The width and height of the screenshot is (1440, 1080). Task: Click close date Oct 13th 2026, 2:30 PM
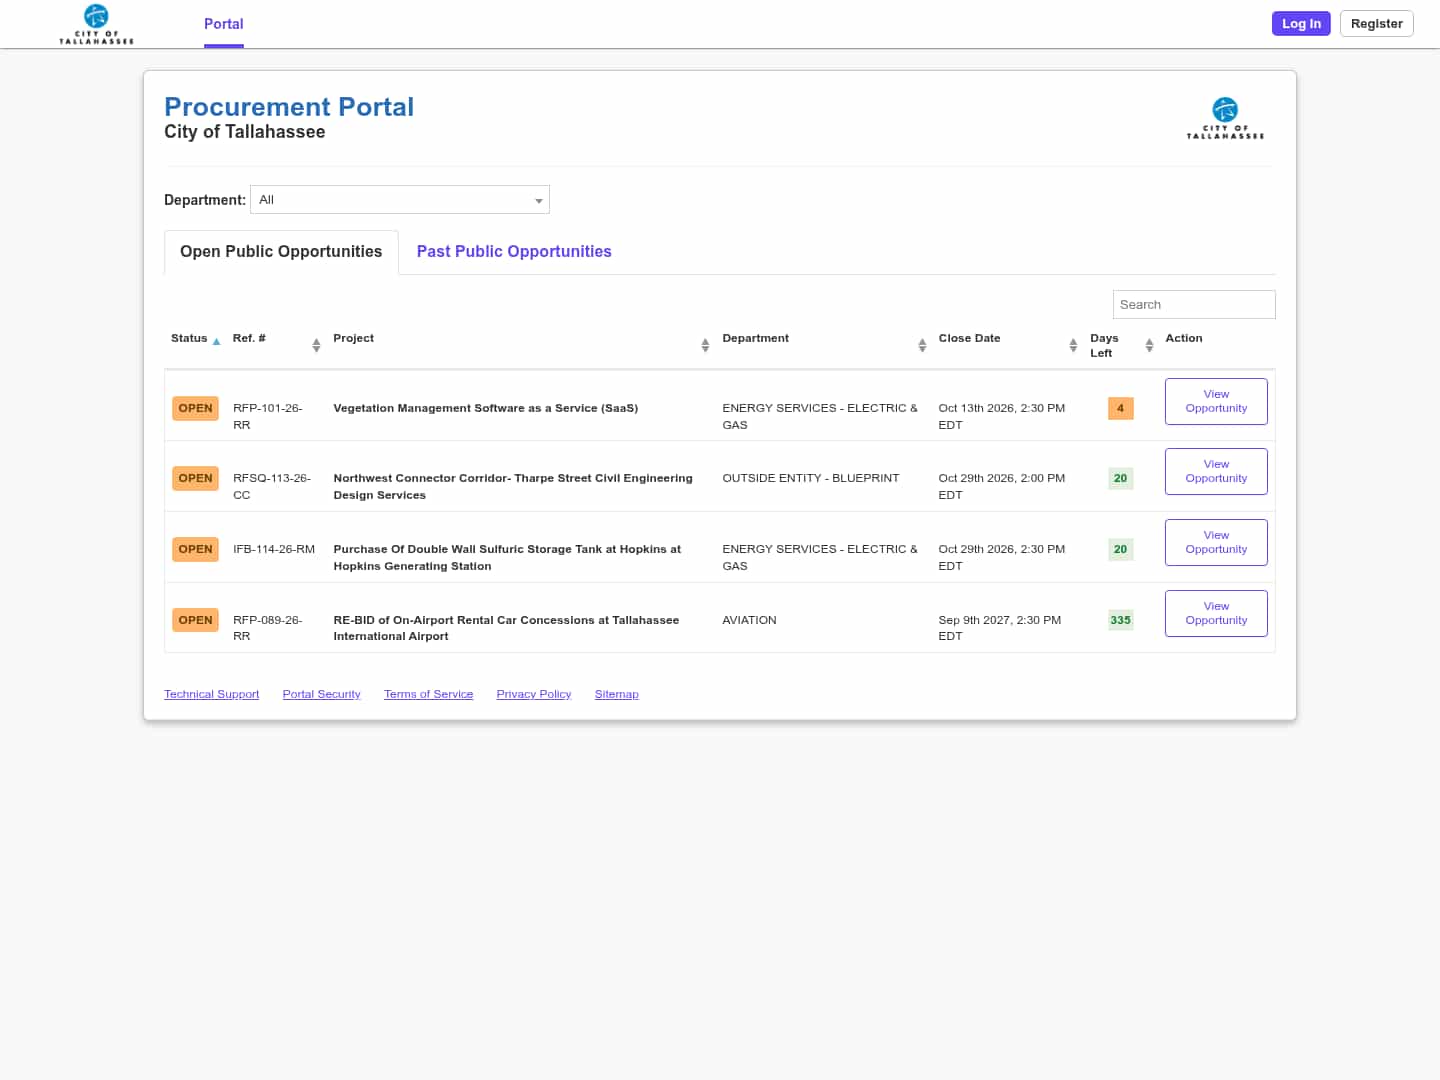click(x=1002, y=416)
